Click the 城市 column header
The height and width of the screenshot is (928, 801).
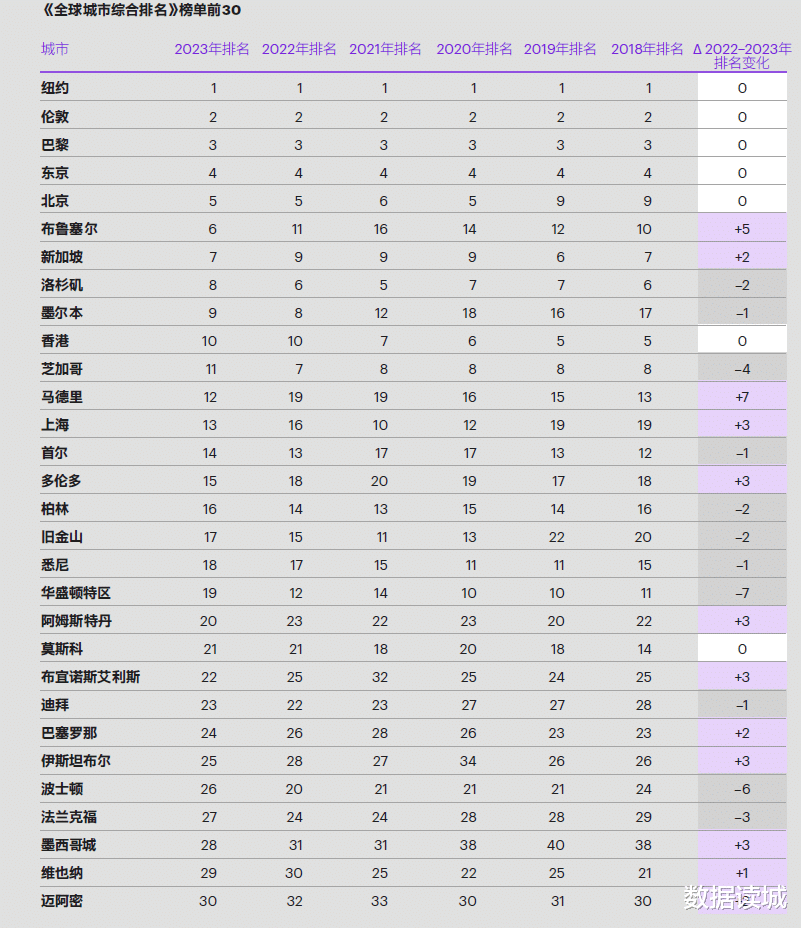click(54, 49)
